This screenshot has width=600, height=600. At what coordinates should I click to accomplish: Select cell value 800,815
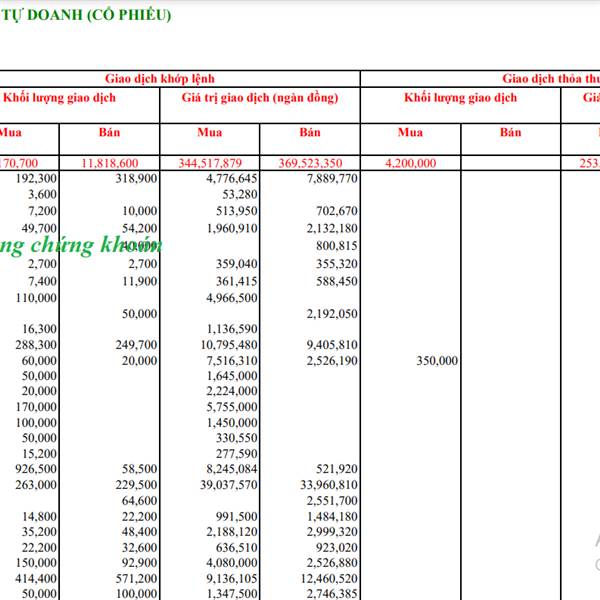point(337,246)
